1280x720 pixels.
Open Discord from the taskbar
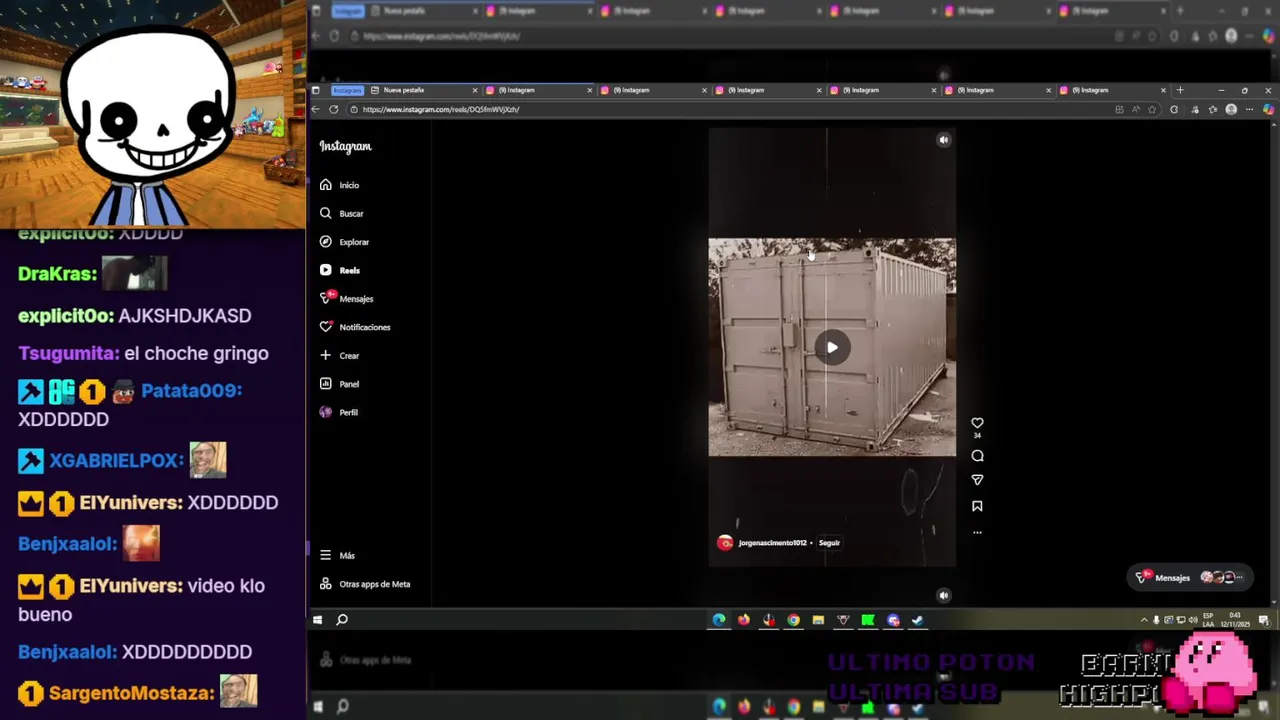click(893, 620)
